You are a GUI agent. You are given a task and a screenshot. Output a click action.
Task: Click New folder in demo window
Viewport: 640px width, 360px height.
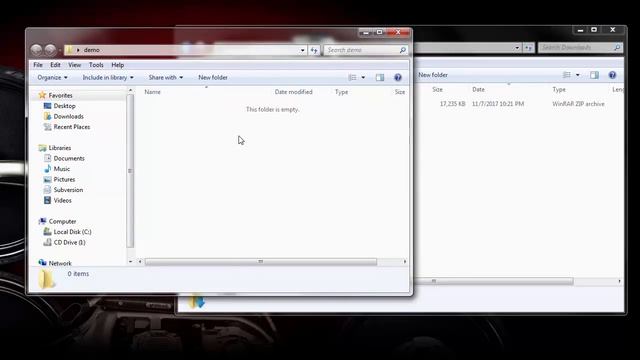tap(213, 78)
